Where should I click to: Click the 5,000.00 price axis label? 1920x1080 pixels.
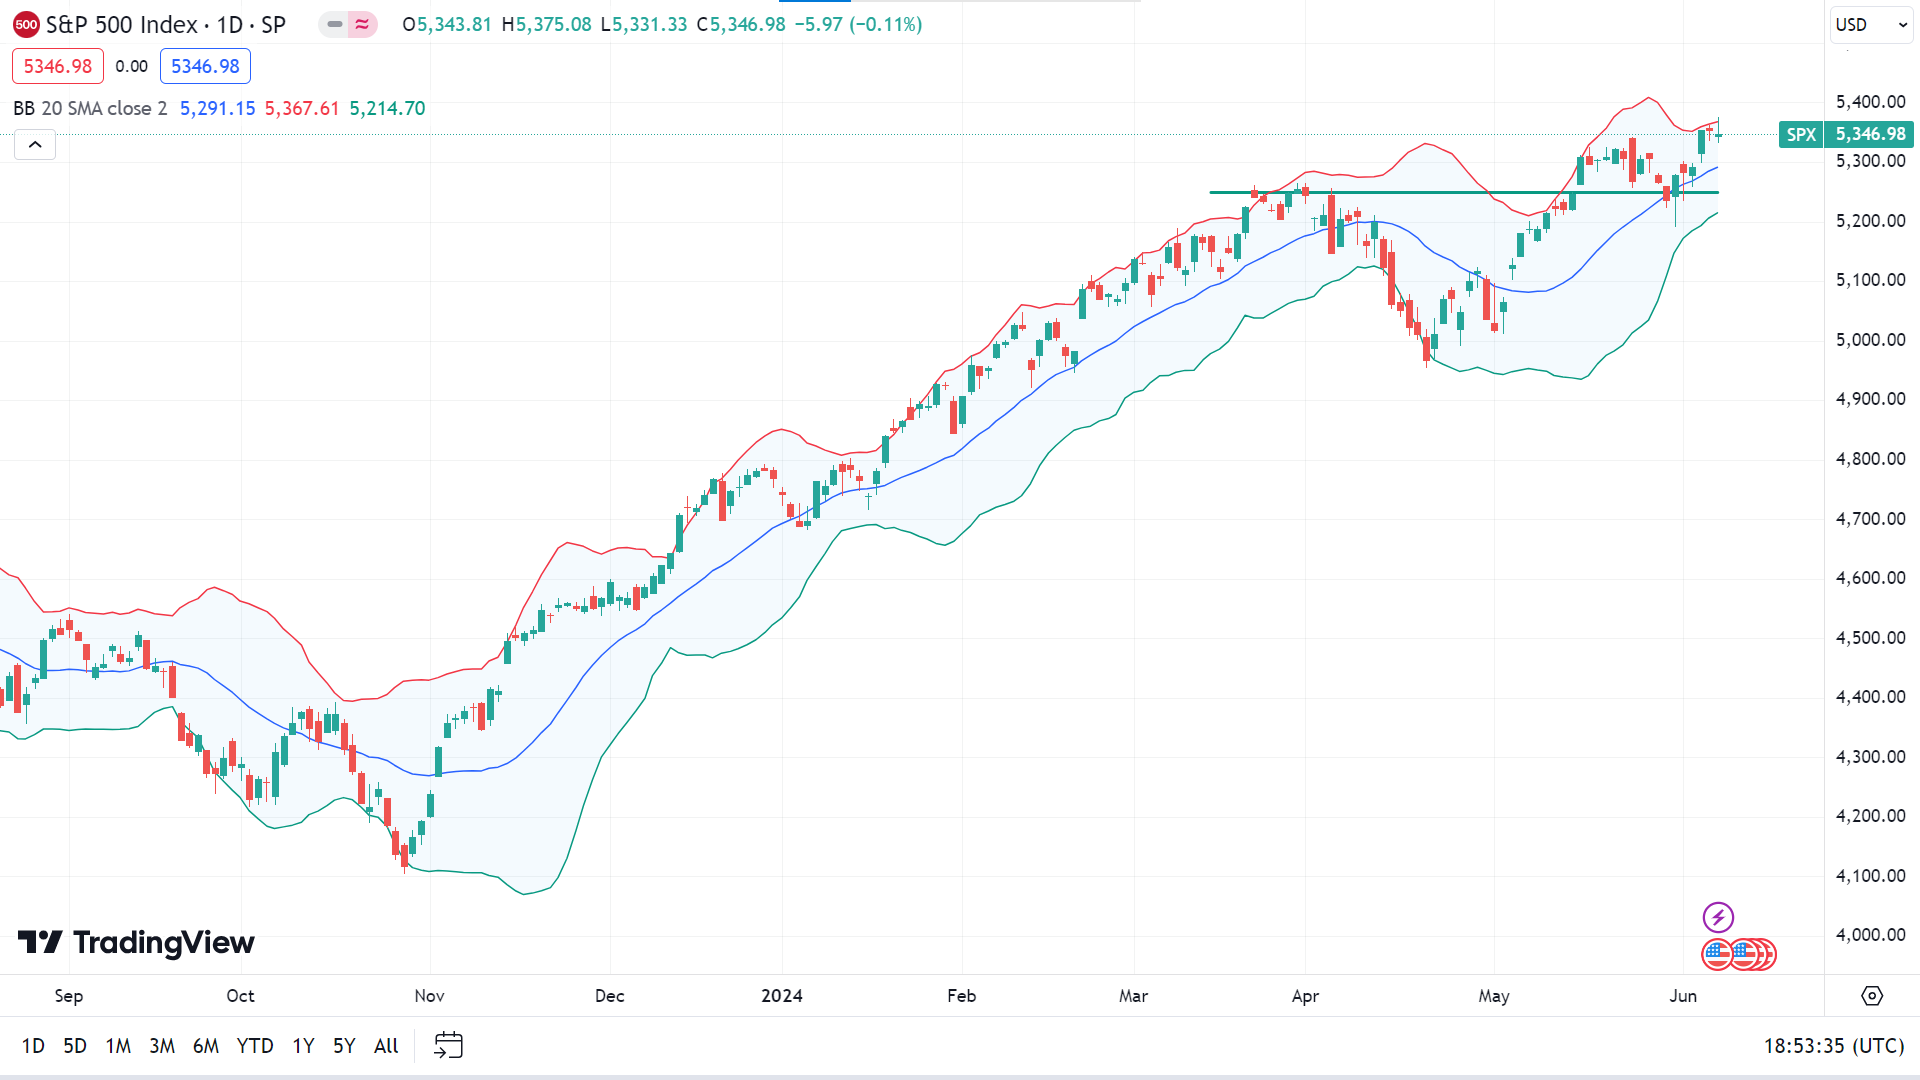(x=1870, y=340)
